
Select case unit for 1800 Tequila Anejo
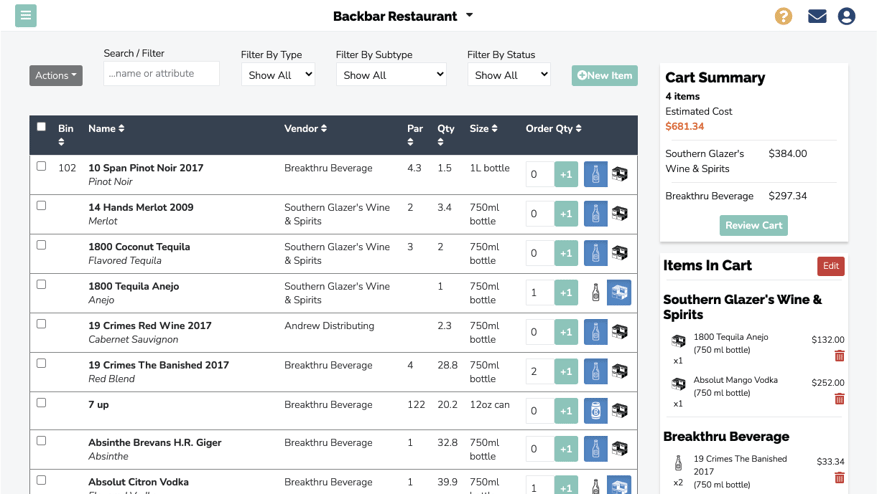[x=619, y=293]
